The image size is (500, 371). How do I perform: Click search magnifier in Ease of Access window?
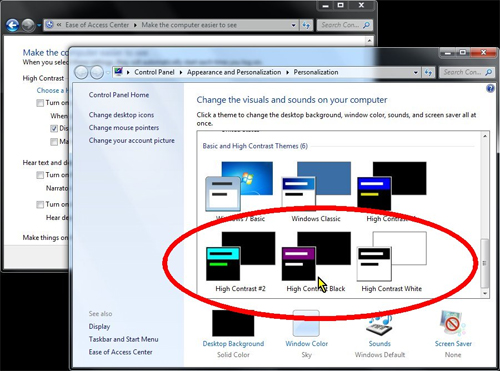coord(366,25)
